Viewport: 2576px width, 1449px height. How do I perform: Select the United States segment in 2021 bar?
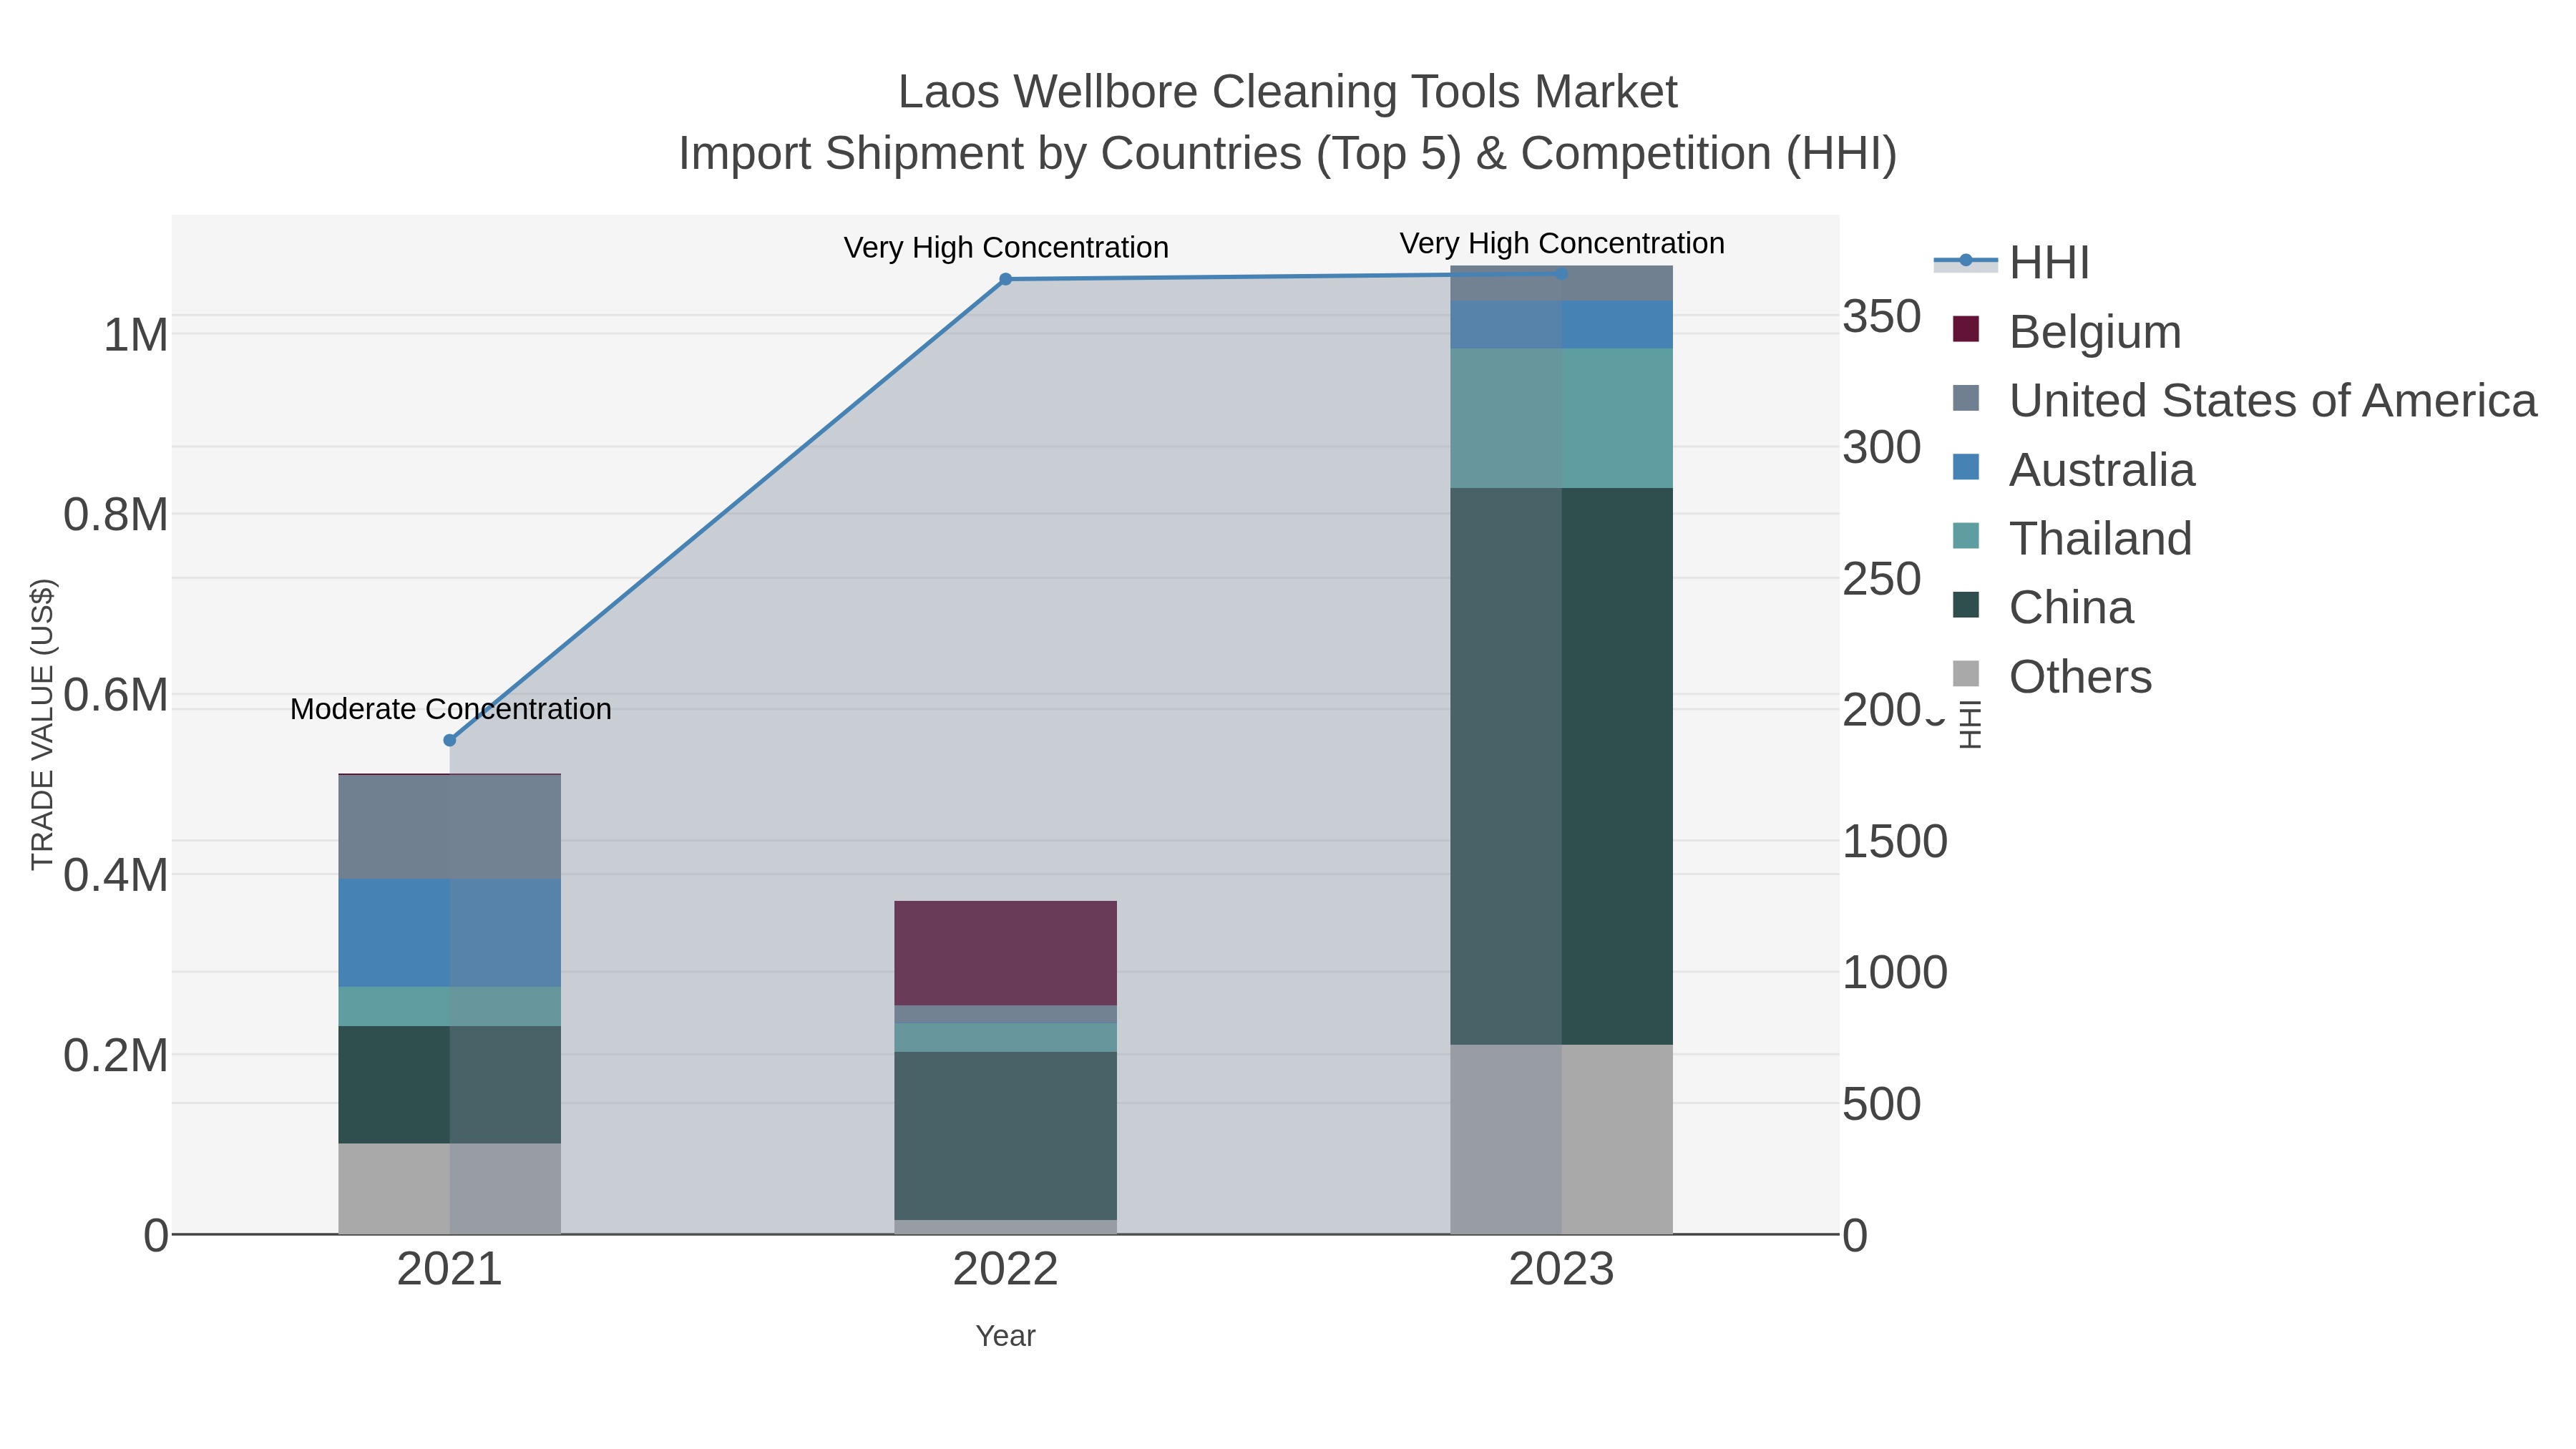(450, 827)
